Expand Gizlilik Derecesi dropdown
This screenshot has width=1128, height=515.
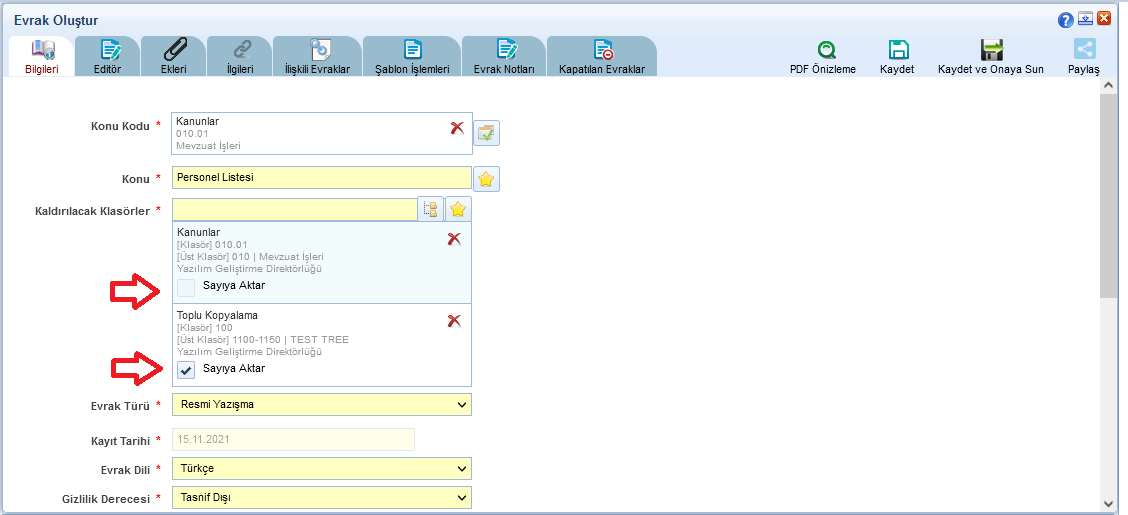pos(461,498)
